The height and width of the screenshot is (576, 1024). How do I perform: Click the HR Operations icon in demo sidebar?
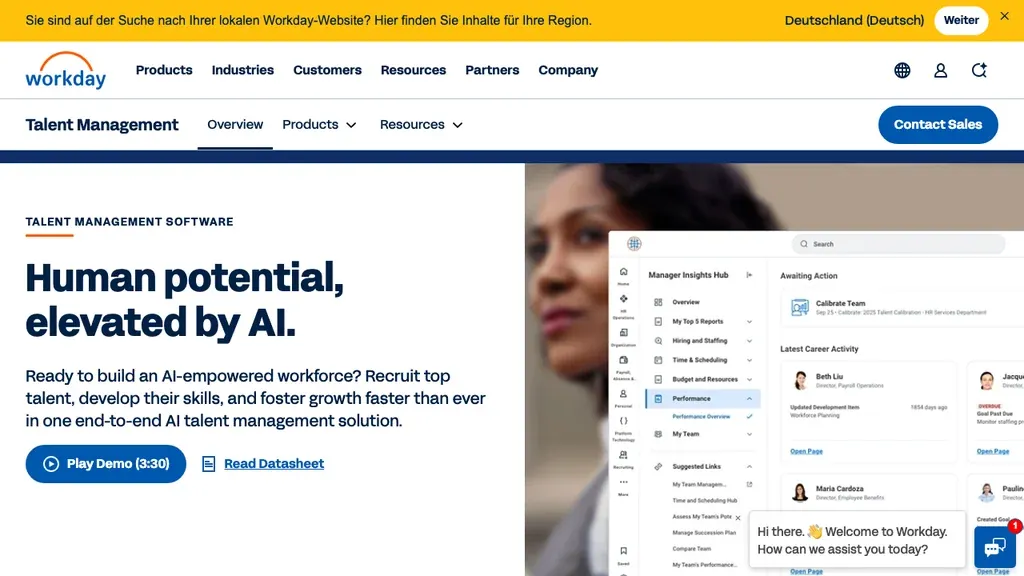[x=624, y=299]
